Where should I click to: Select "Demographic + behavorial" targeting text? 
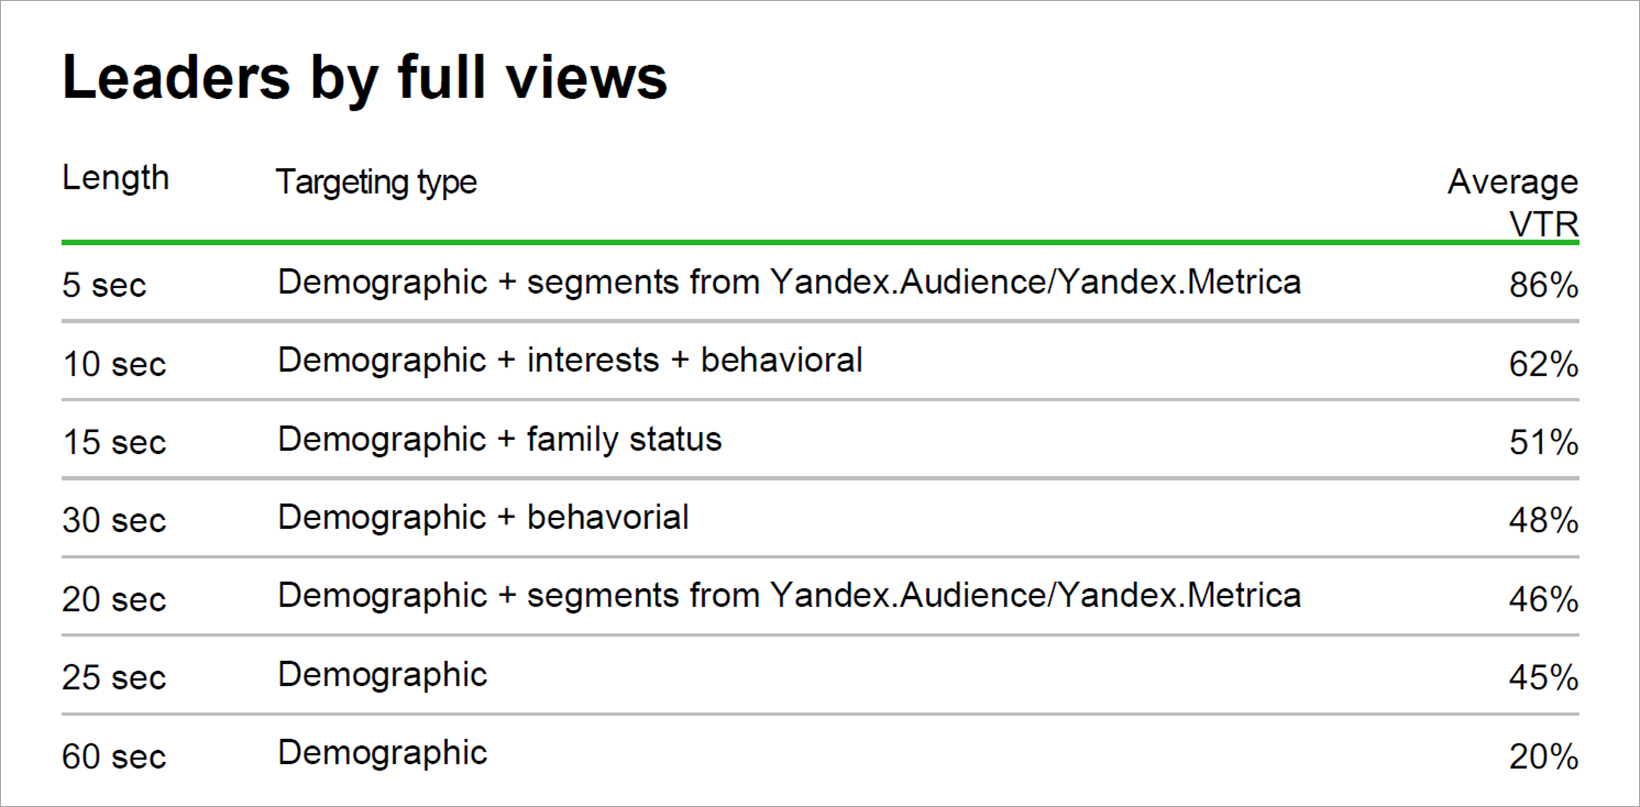[483, 517]
